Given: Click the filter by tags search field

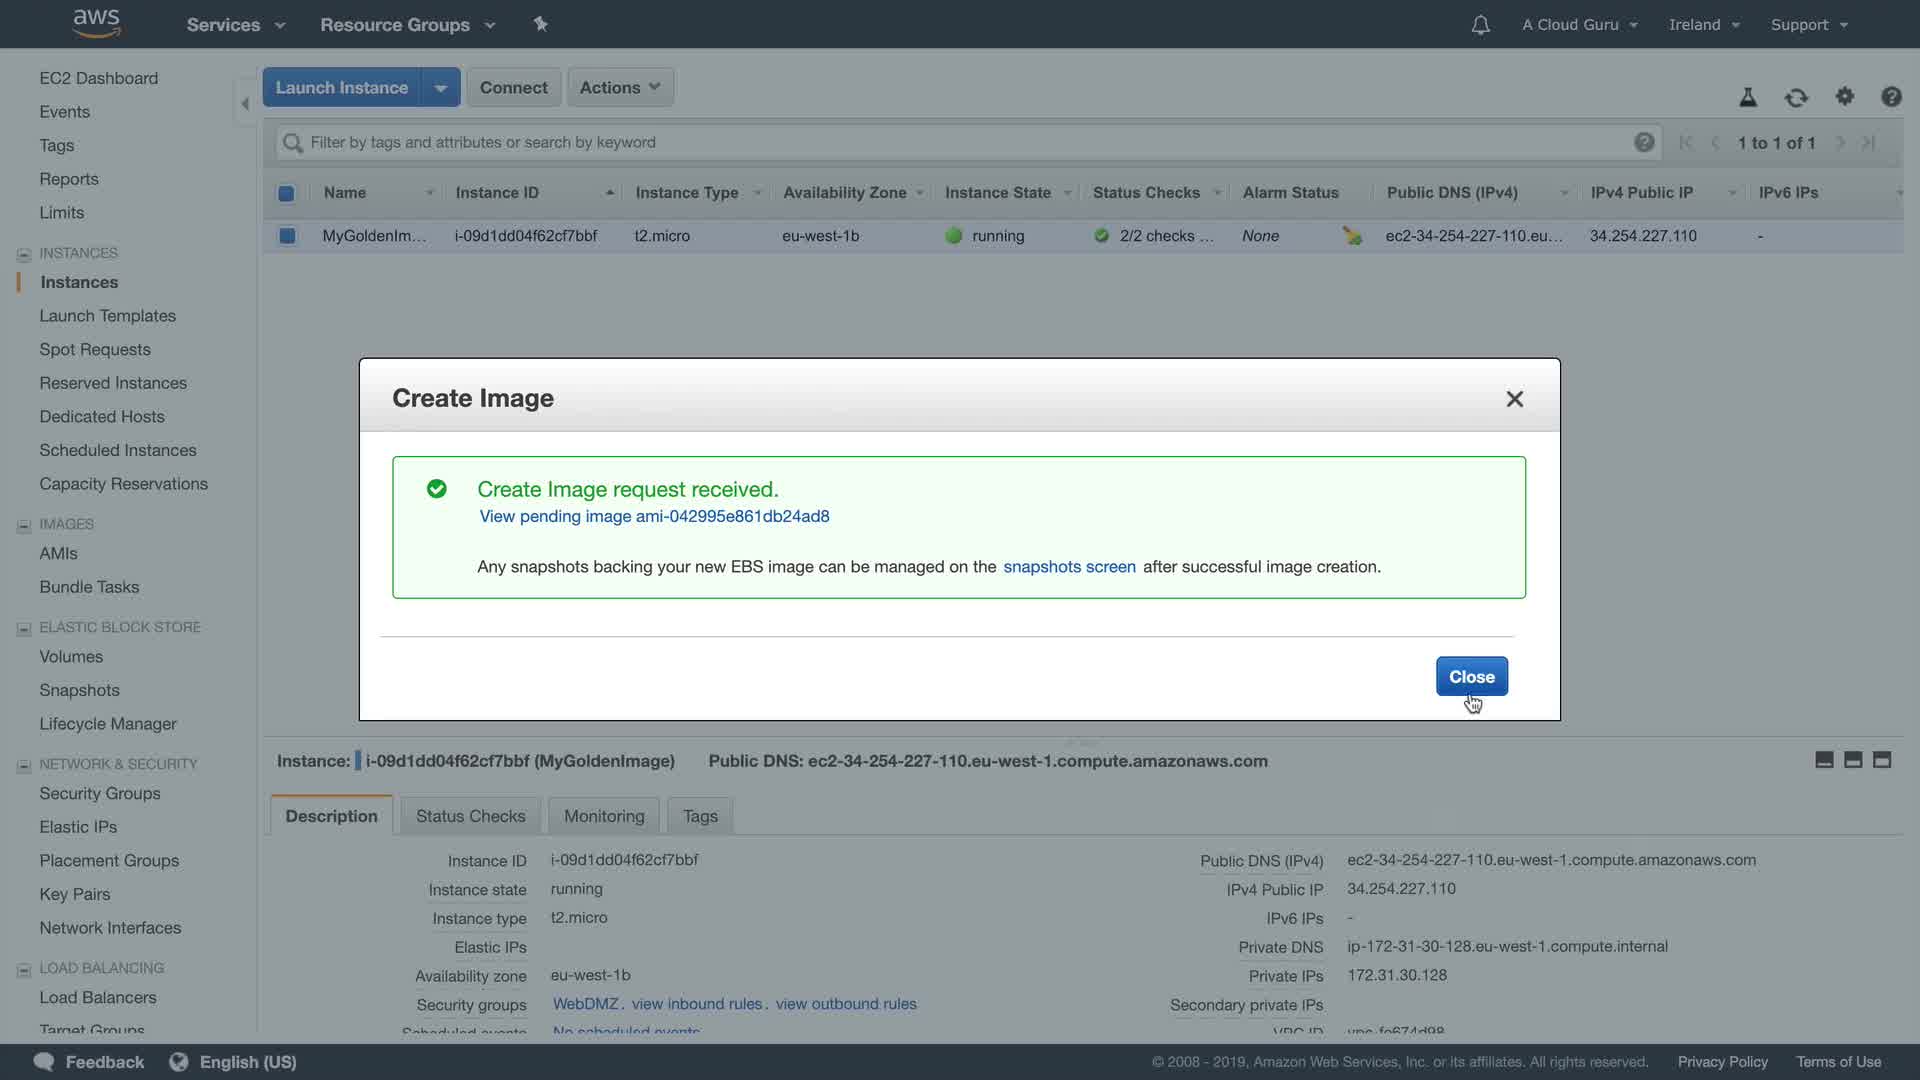Looking at the screenshot, I should point(960,142).
